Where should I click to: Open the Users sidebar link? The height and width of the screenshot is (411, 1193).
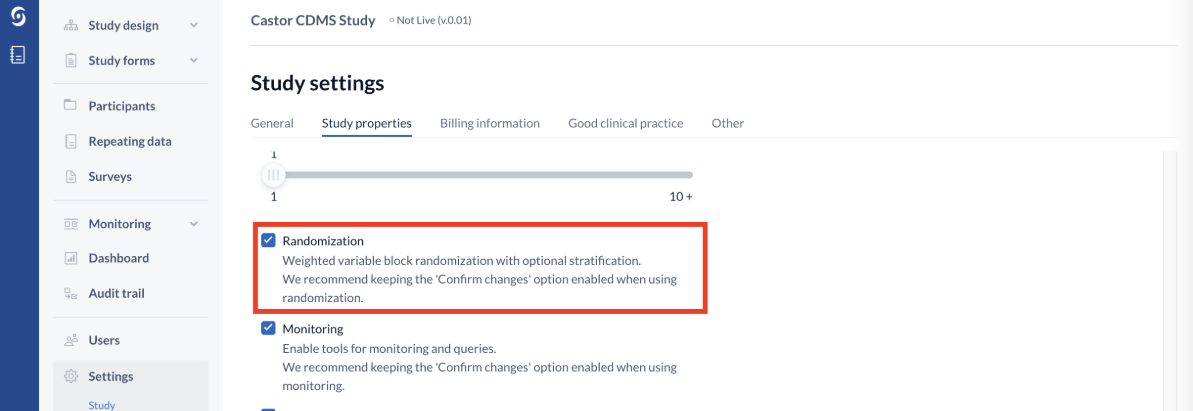tap(104, 340)
